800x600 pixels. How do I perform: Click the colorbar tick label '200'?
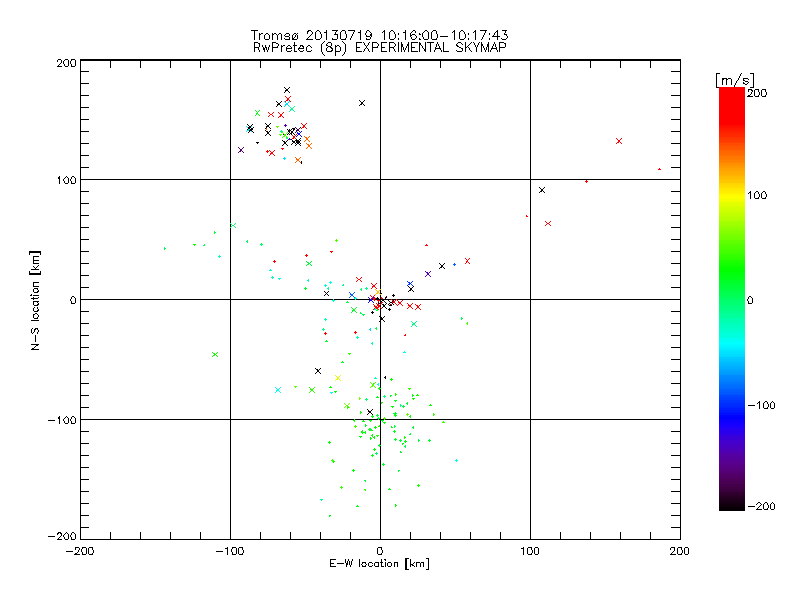coord(757,93)
